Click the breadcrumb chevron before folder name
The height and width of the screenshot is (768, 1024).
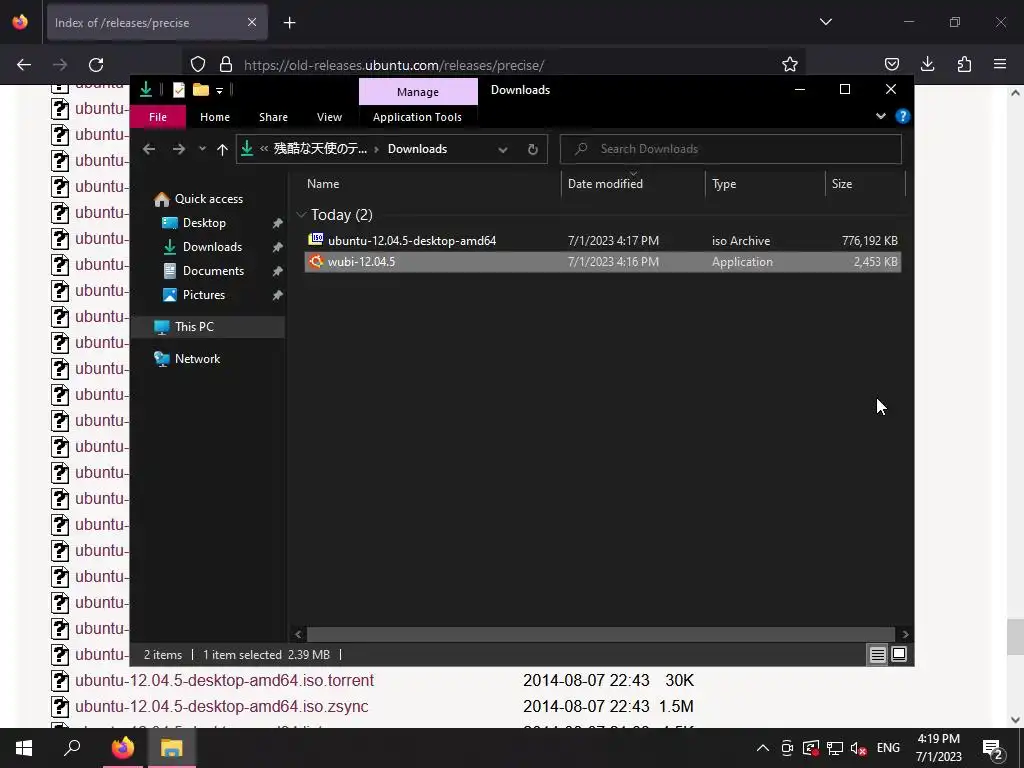264,149
